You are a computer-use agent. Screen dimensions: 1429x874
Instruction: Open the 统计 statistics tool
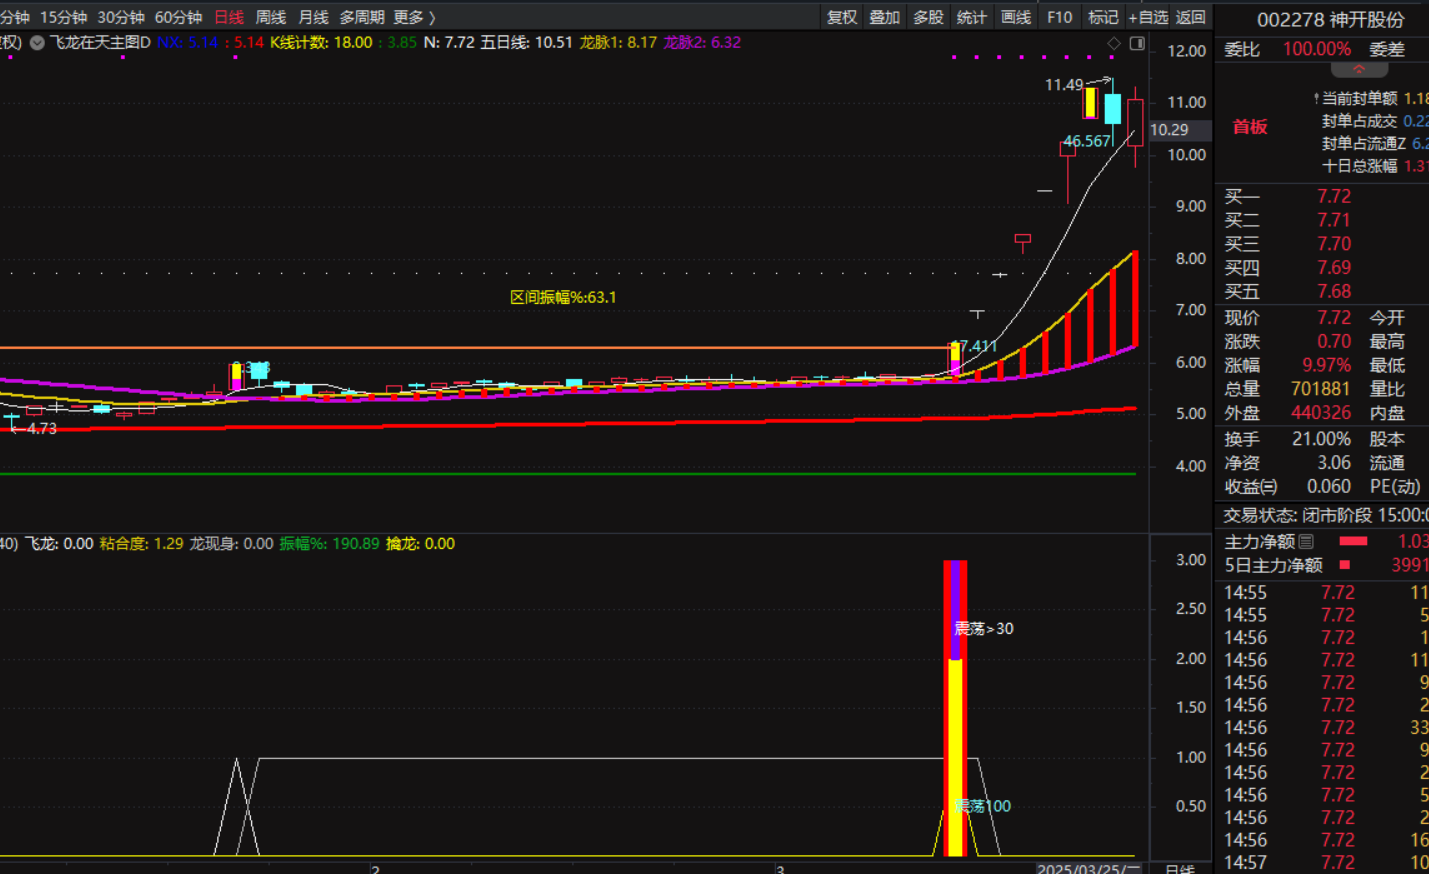tap(971, 17)
